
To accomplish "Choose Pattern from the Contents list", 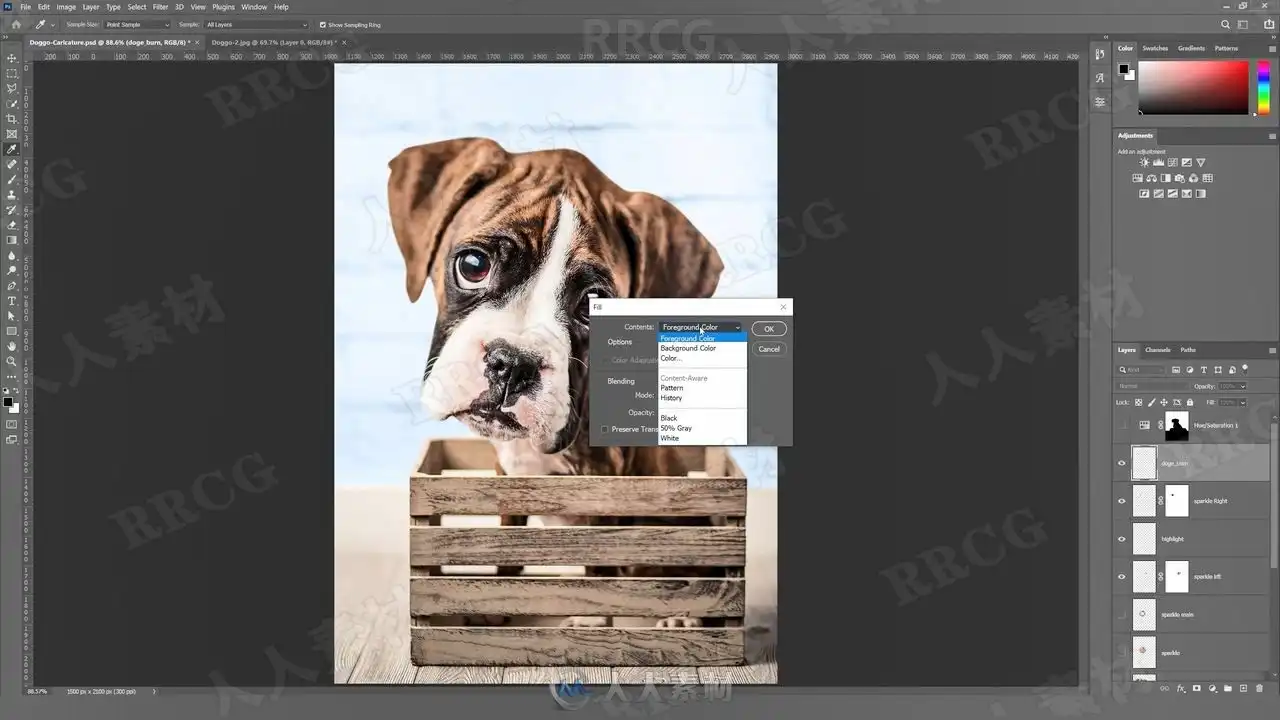I will (x=702, y=388).
